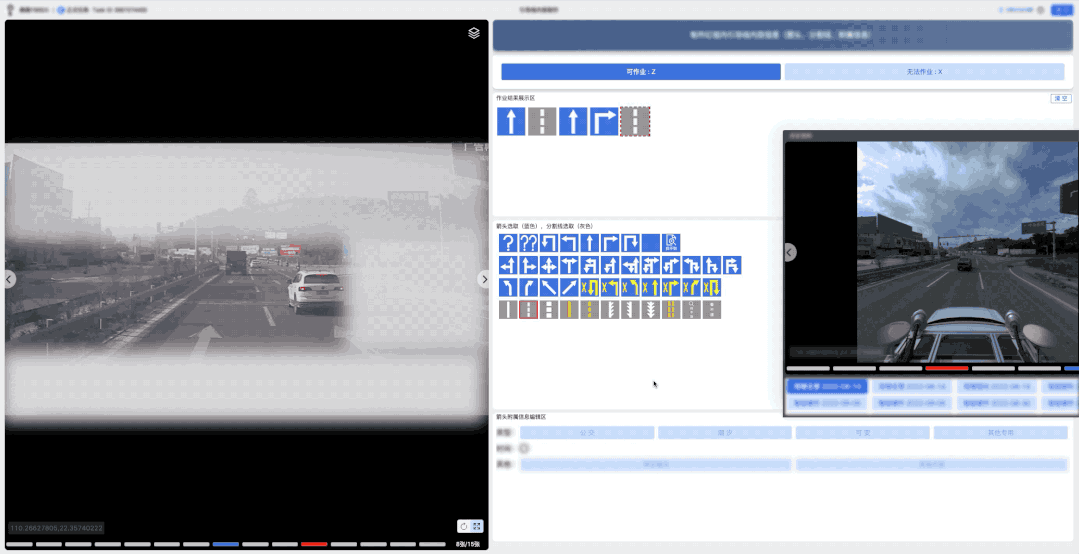This screenshot has height=554, width=1079.
Task: Go to the next image with right chevron
Action: point(484,279)
